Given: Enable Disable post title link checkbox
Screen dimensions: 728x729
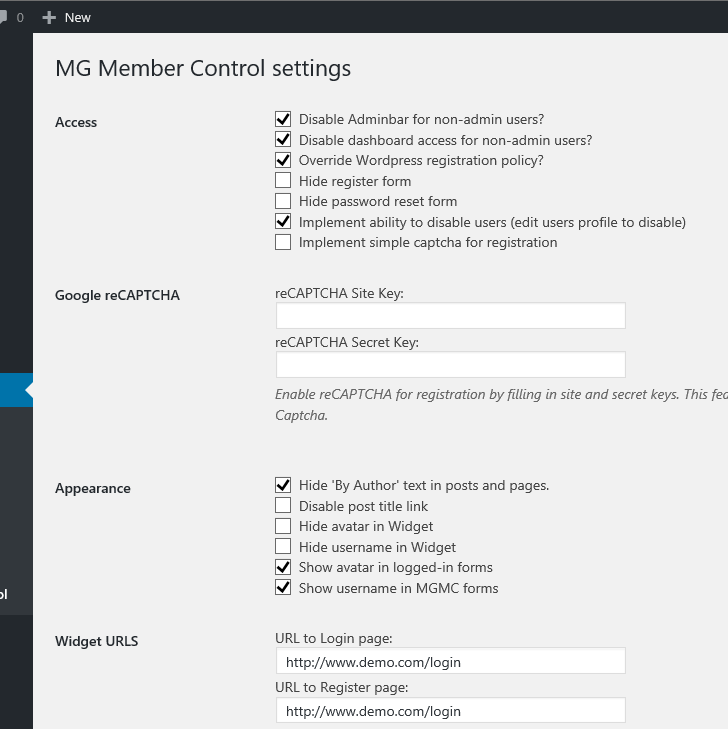Looking at the screenshot, I should tap(283, 505).
